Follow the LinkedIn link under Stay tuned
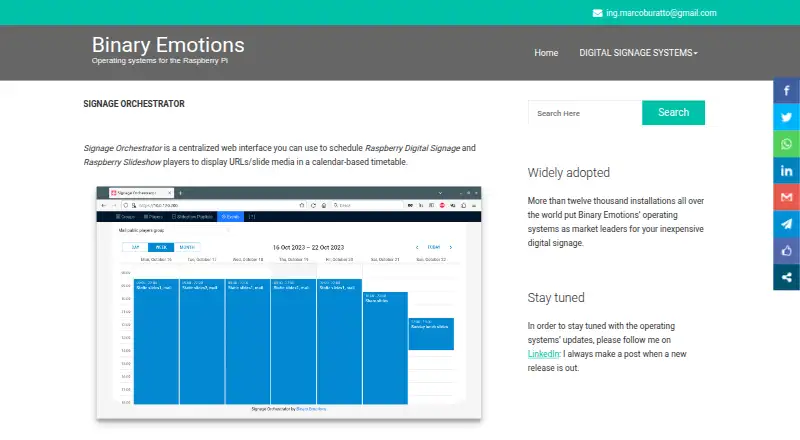 (543, 354)
